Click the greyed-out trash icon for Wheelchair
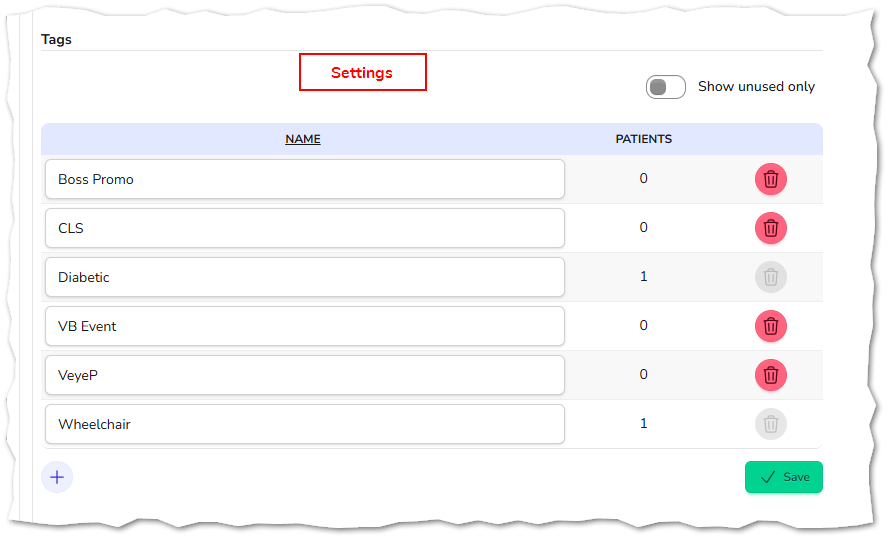The width and height of the screenshot is (887, 538). click(x=770, y=424)
